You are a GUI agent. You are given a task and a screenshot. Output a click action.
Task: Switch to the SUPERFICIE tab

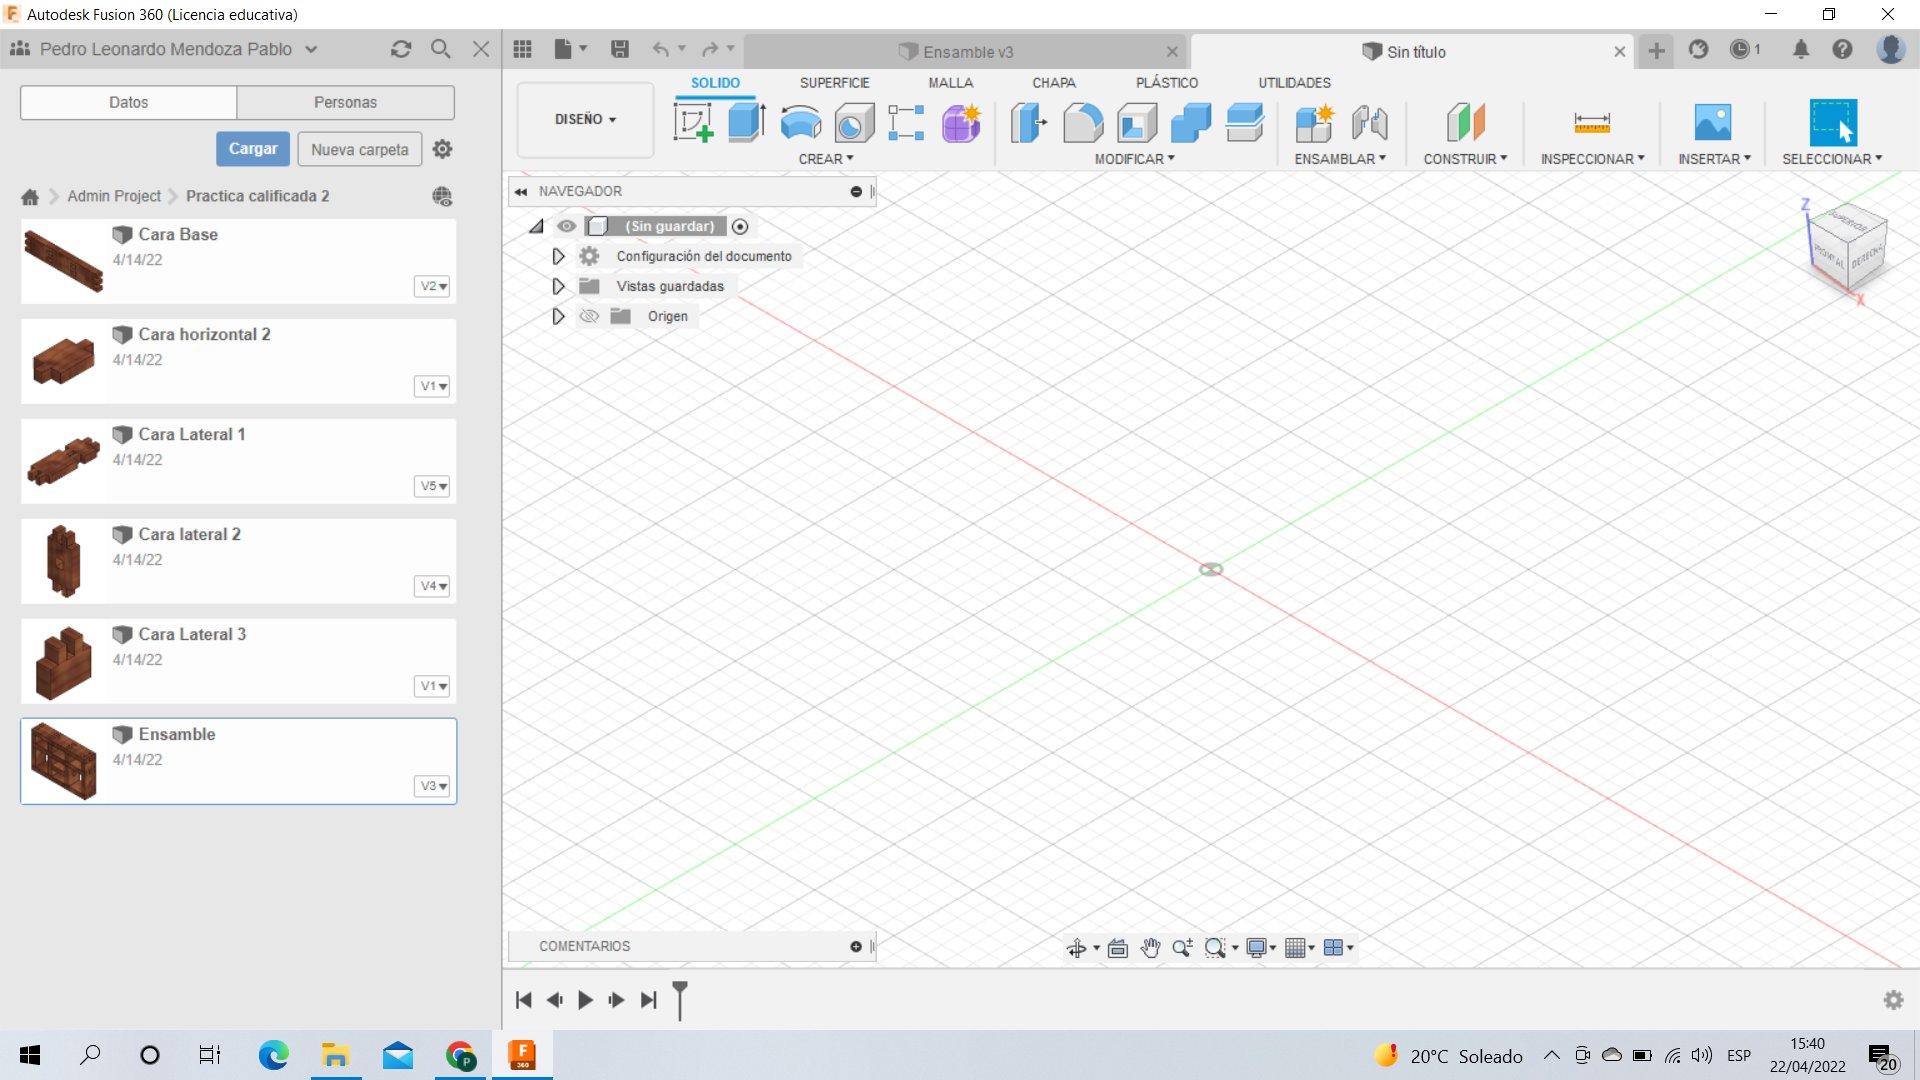point(834,83)
